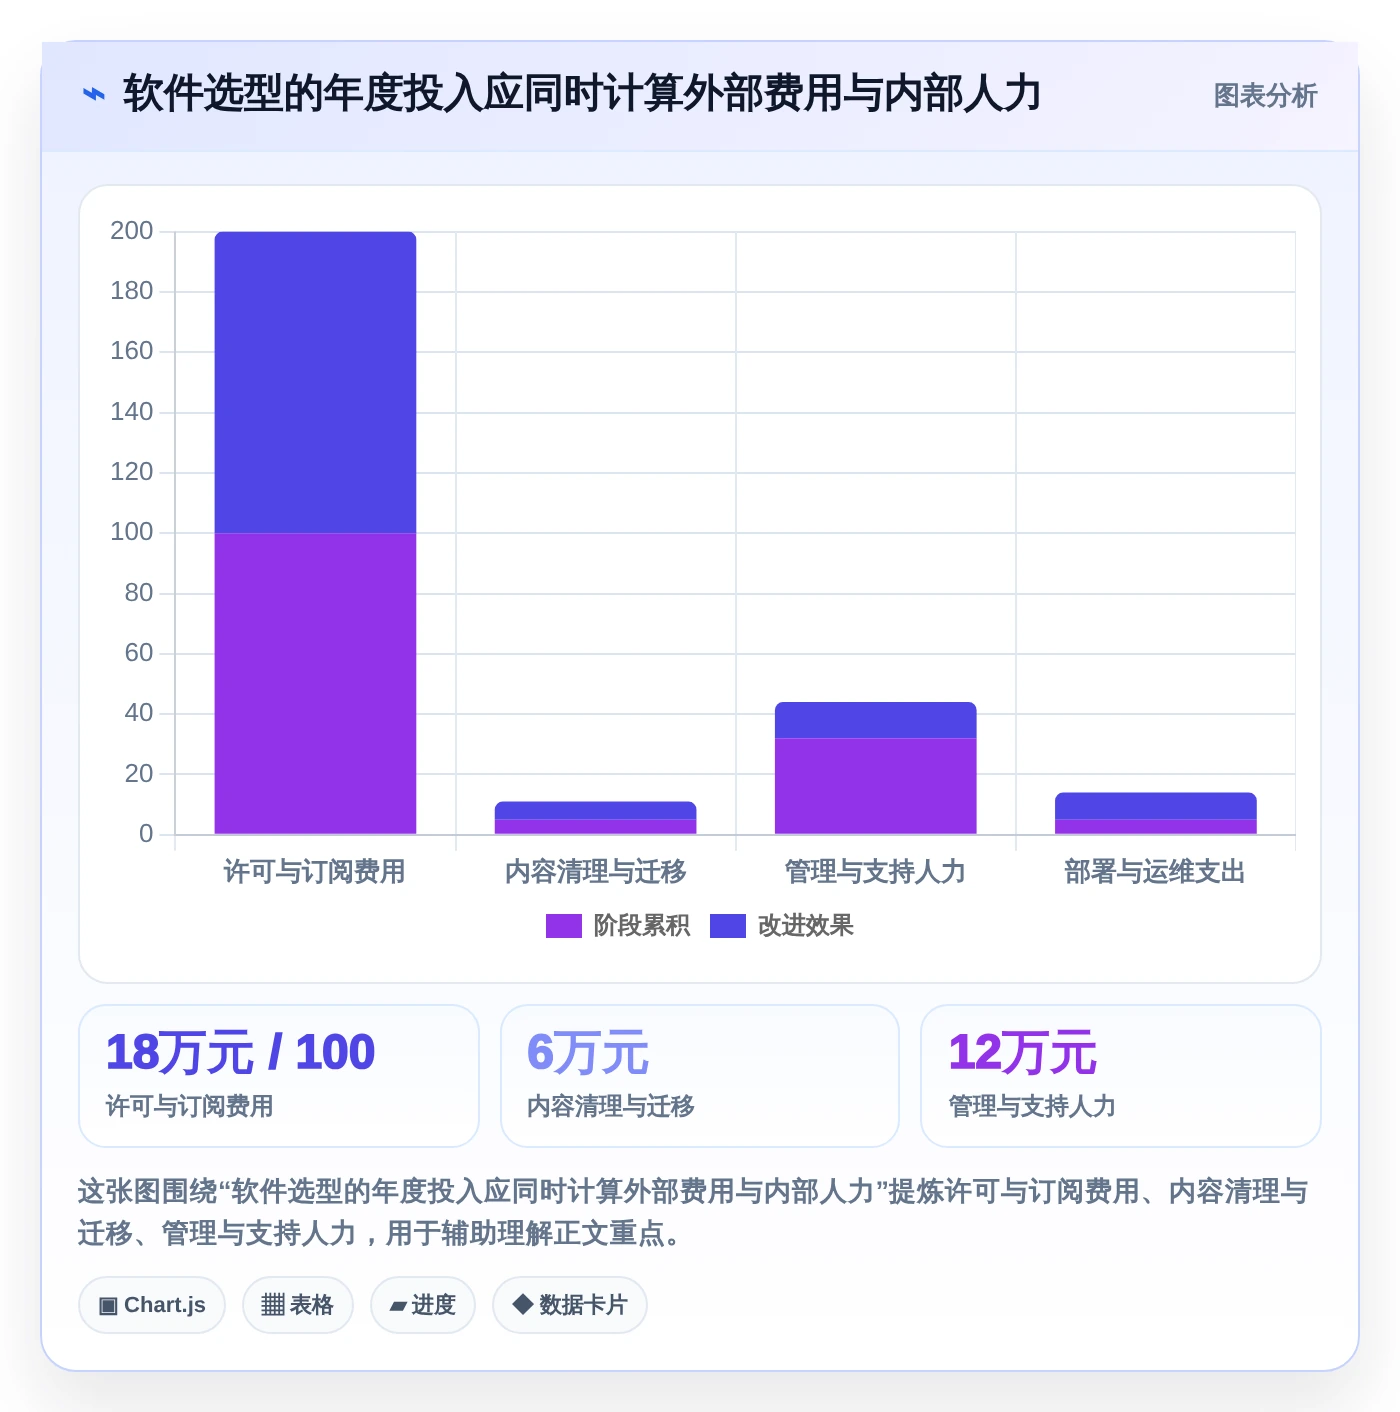
Task: Click the 0 y-axis tick label
Action: pyautogui.click(x=146, y=834)
